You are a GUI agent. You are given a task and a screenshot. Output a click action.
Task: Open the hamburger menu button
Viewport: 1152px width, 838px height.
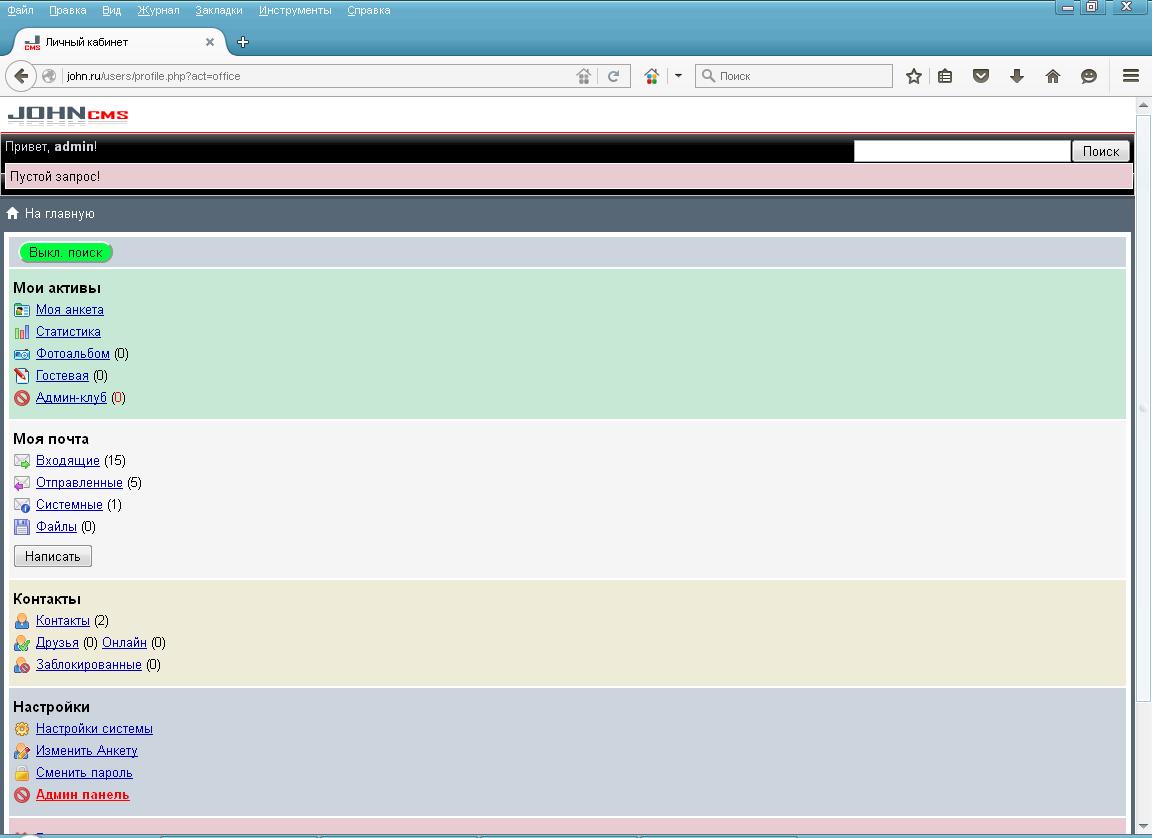[x=1131, y=76]
